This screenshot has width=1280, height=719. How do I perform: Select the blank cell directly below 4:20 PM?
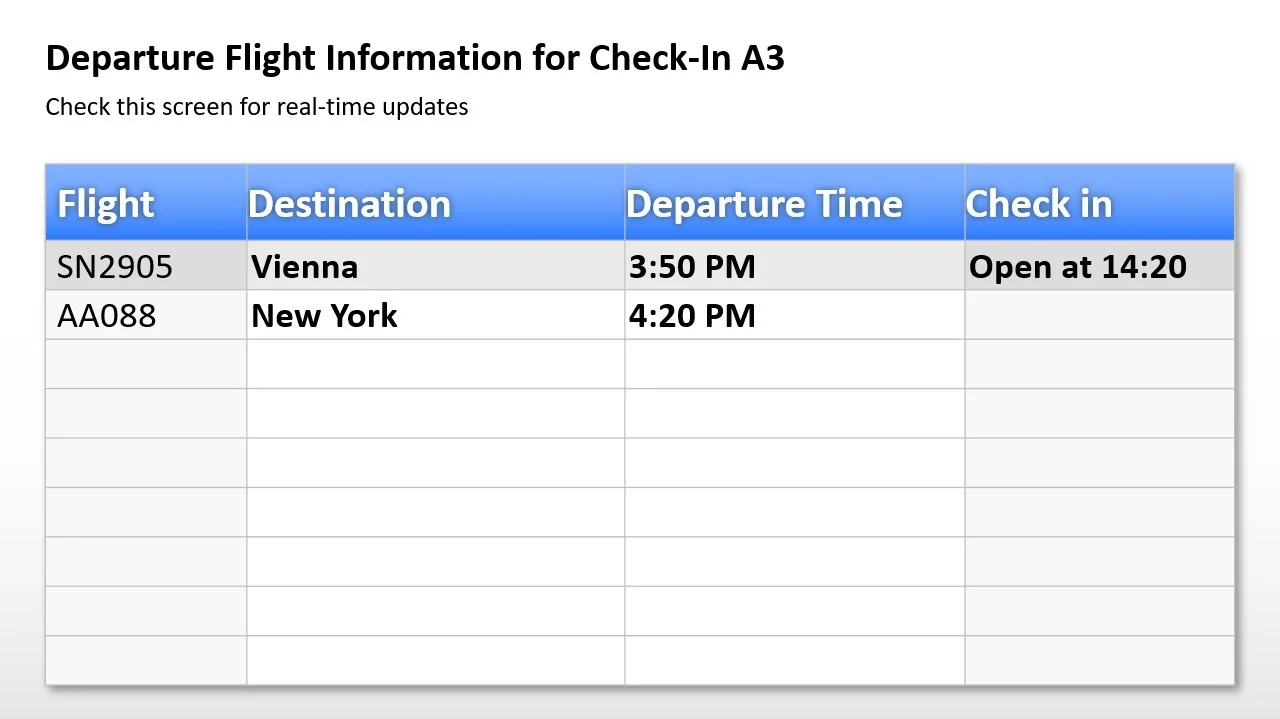tap(794, 364)
